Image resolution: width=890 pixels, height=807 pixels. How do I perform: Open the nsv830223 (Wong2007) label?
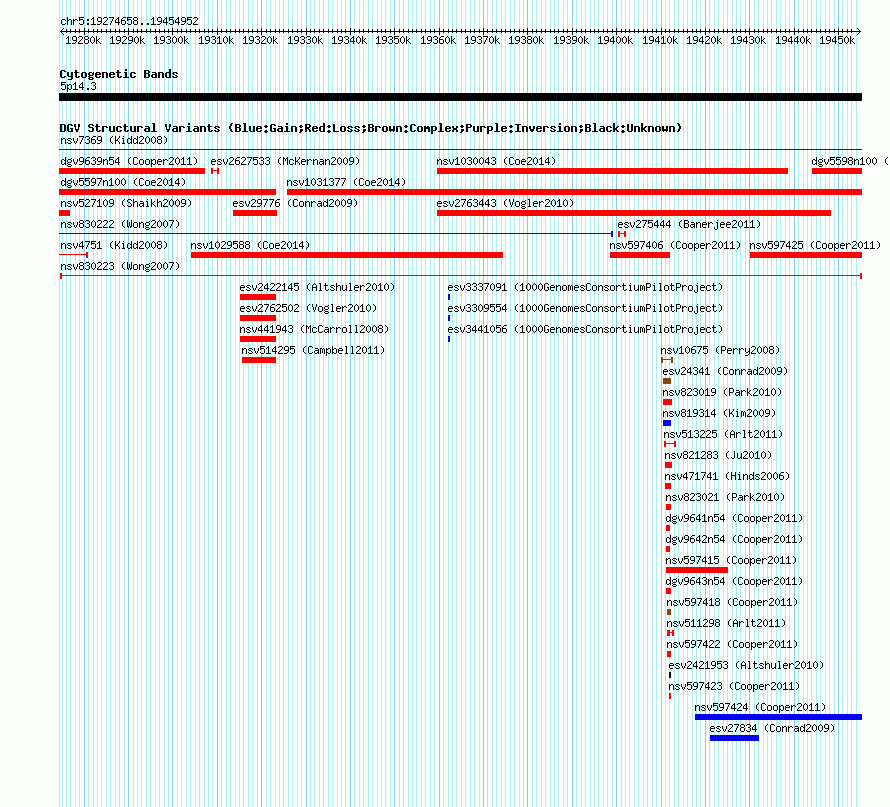(x=120, y=266)
